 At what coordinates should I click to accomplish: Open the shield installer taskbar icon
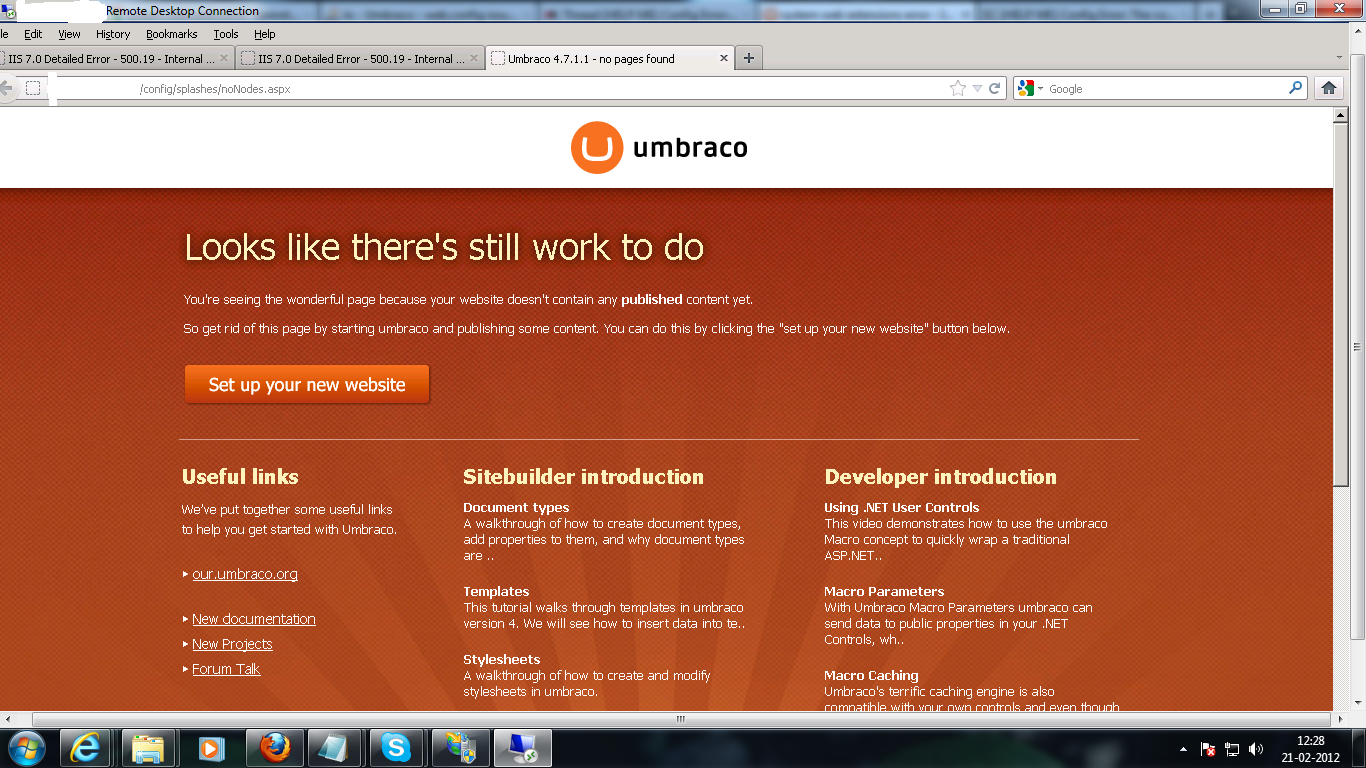point(459,748)
